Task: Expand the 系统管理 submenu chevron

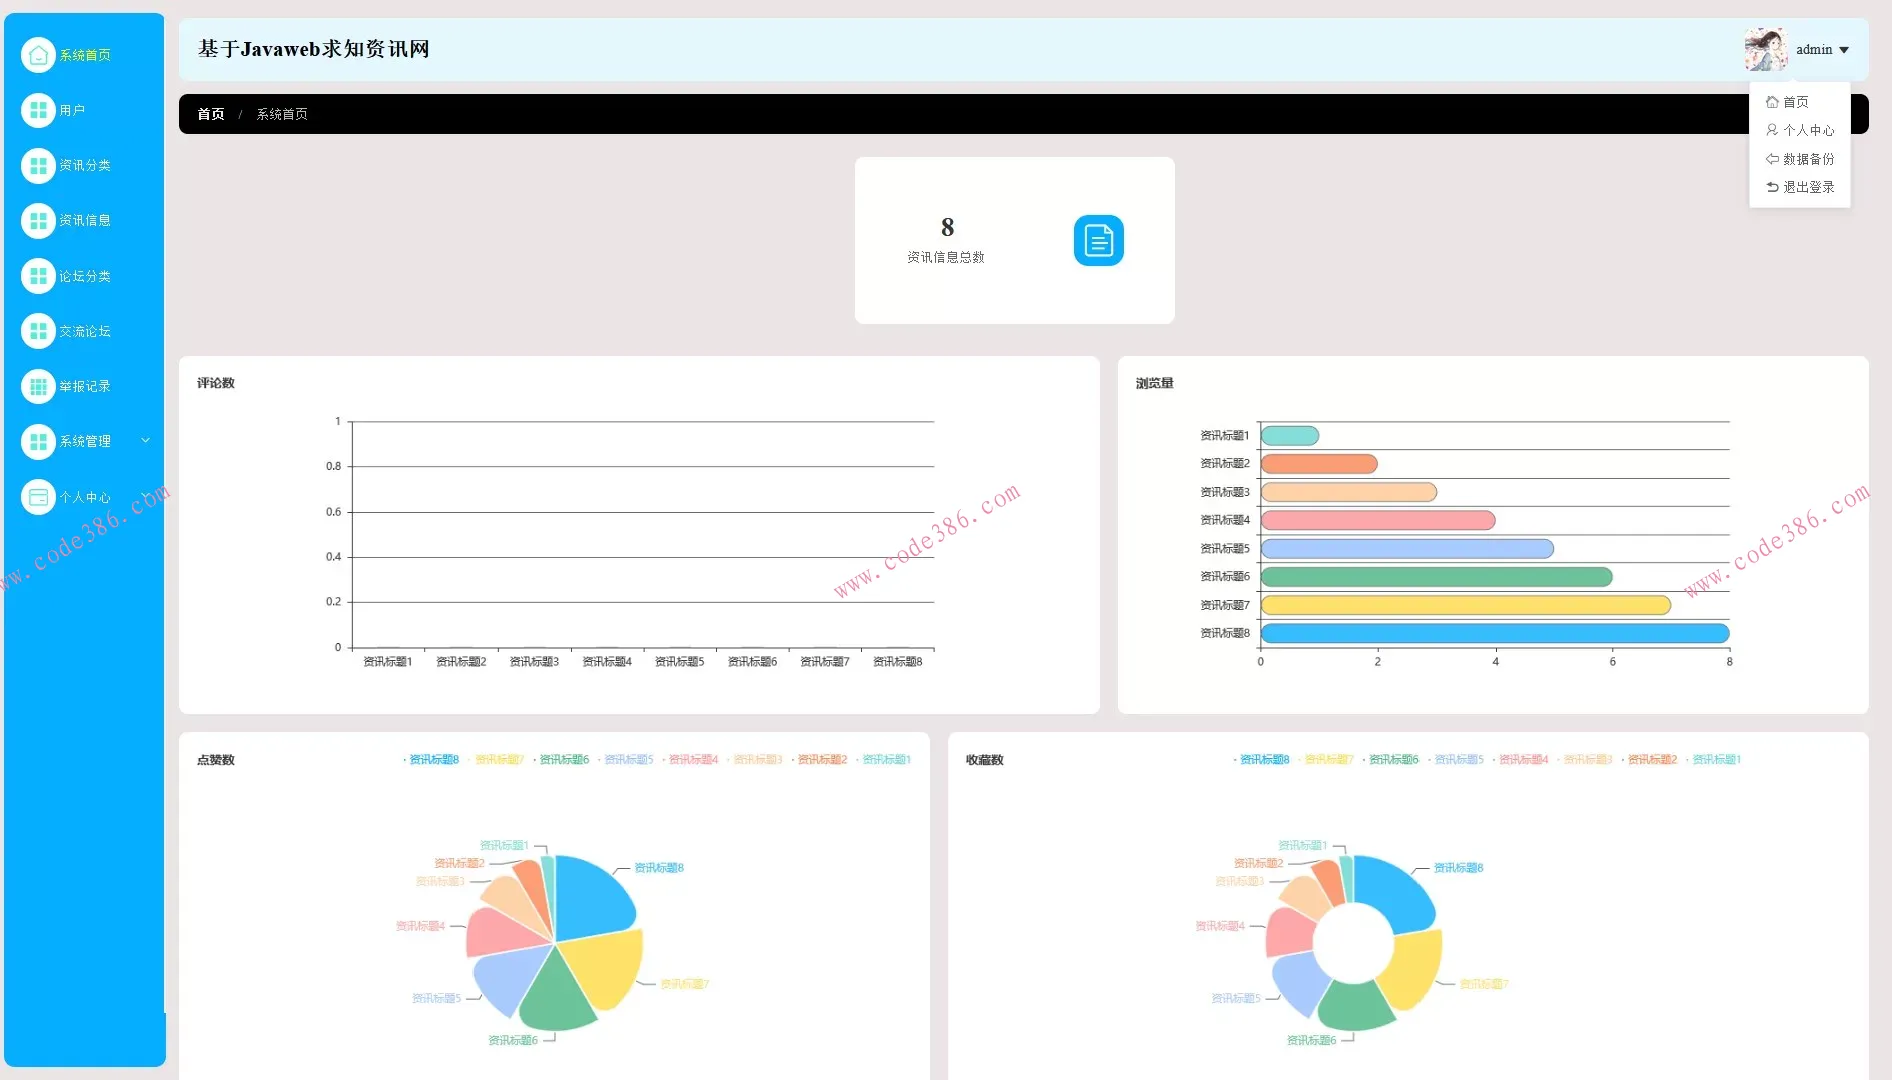Action: point(145,441)
